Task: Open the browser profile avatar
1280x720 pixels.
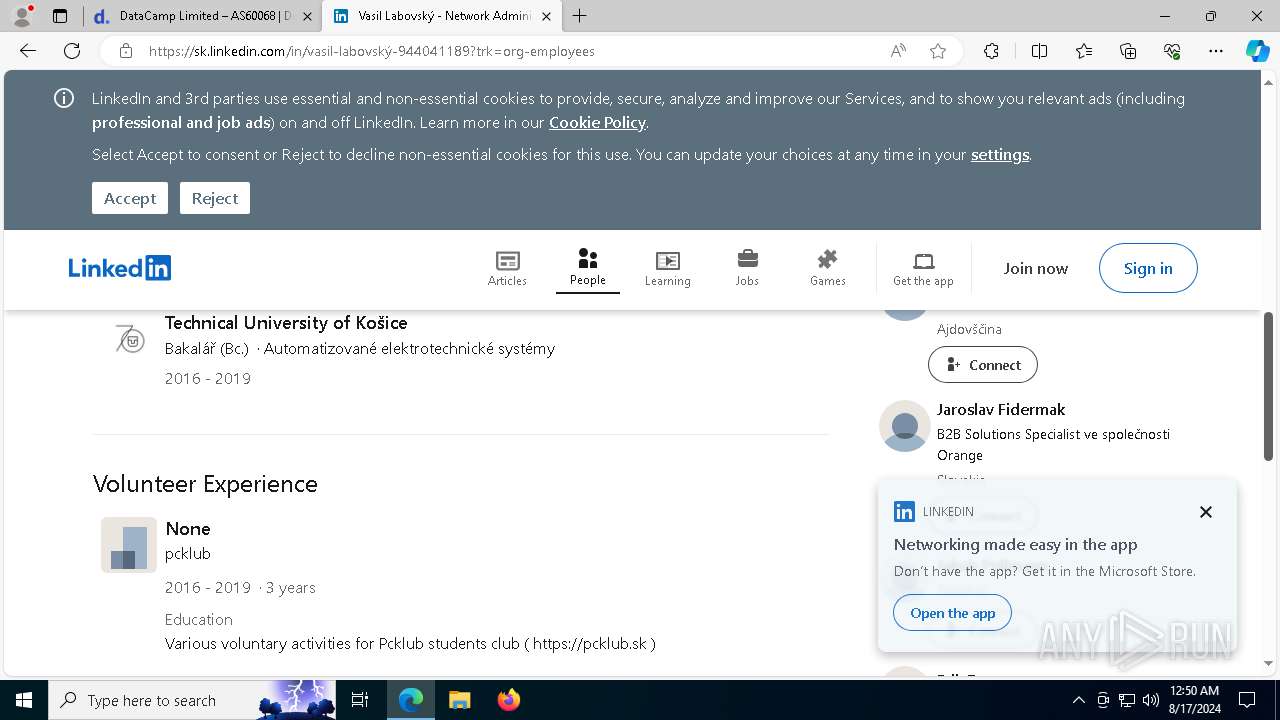Action: pyautogui.click(x=22, y=16)
